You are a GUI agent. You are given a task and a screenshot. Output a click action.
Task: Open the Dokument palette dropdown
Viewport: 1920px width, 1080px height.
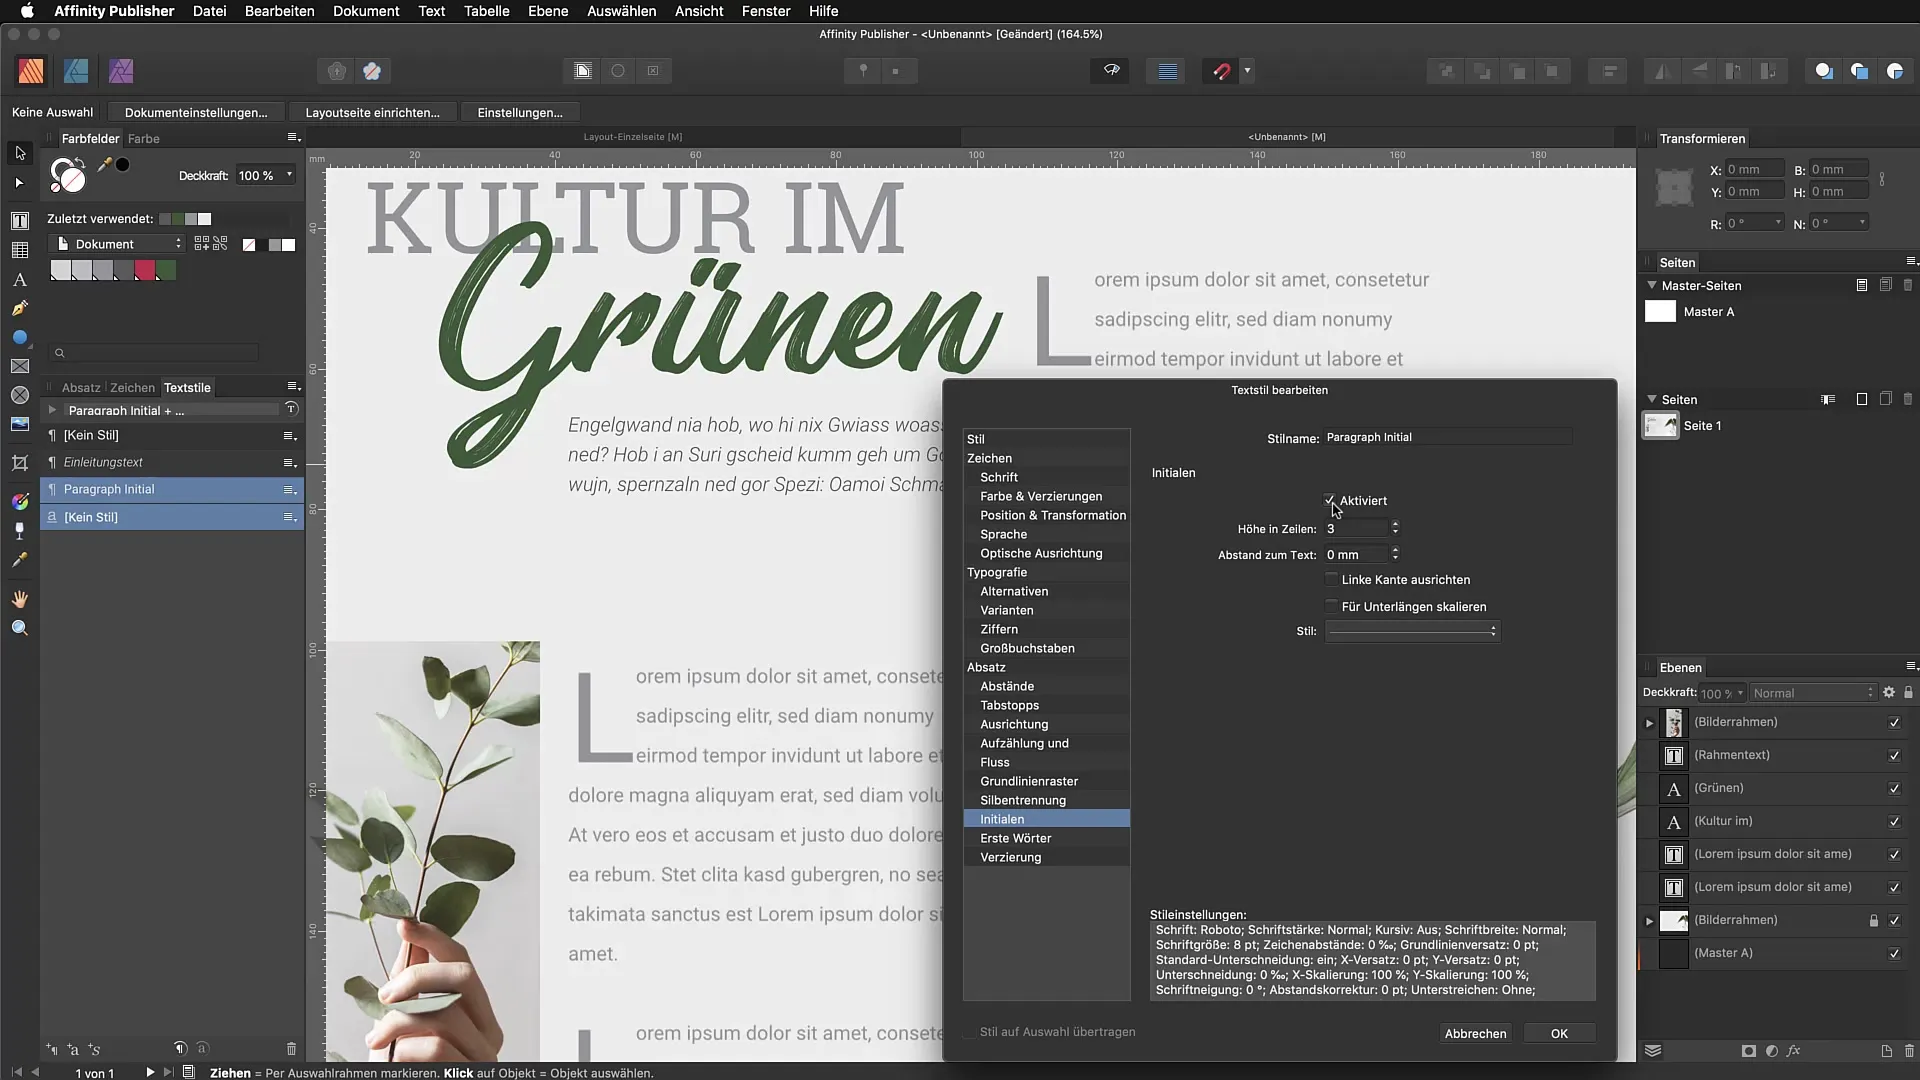[117, 244]
